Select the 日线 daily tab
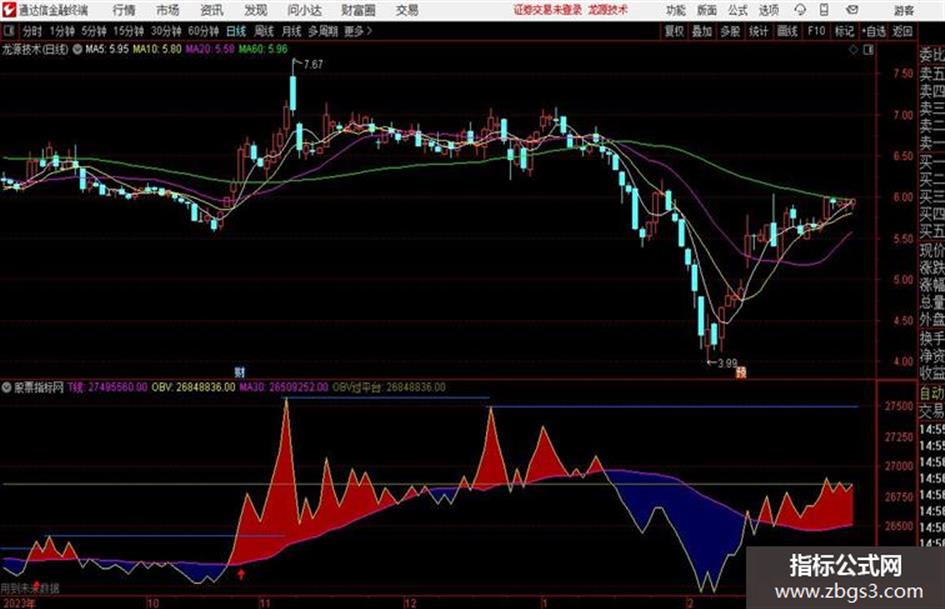This screenshot has width=945, height=609. (236, 31)
